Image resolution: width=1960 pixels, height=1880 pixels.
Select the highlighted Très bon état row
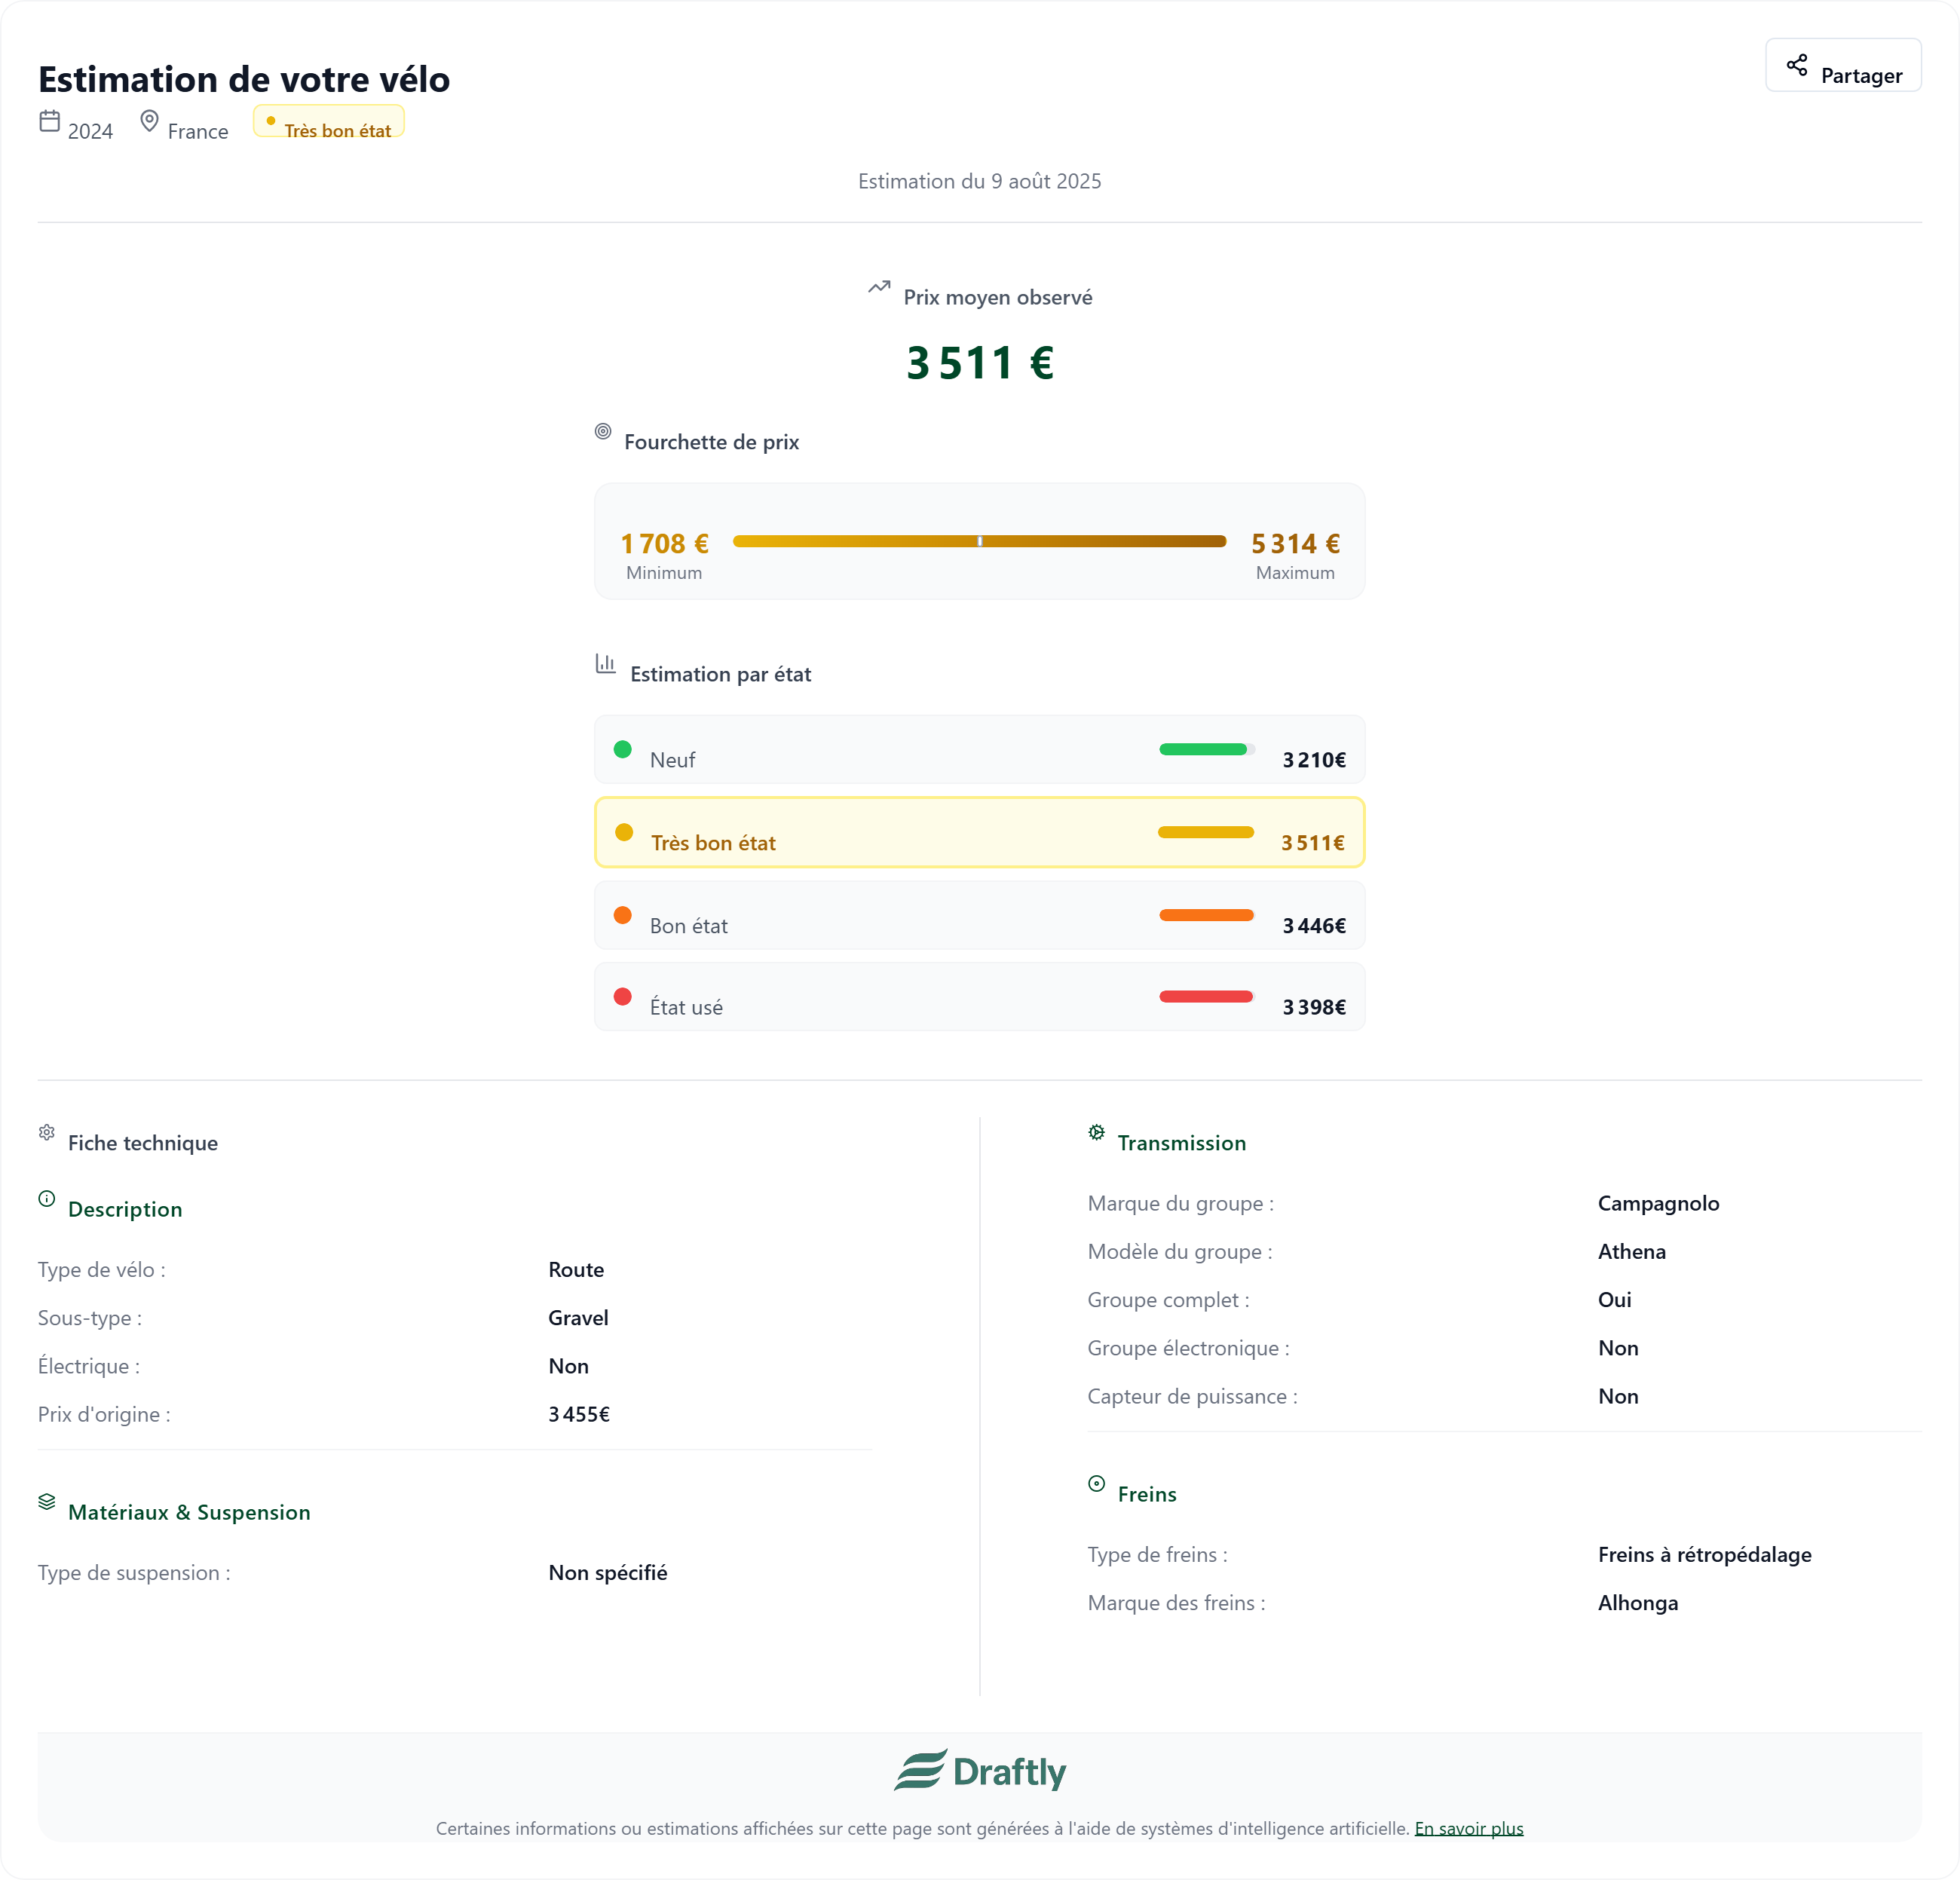click(x=979, y=832)
